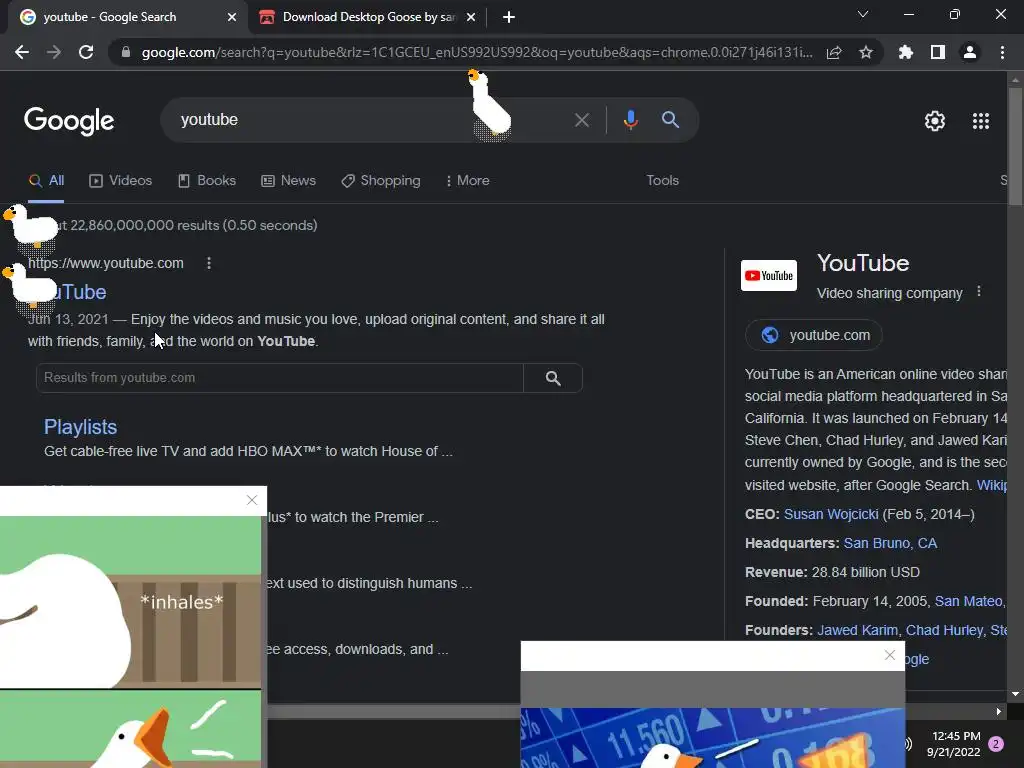Toggle the browser side panel icon
The width and height of the screenshot is (1024, 768).
[938, 52]
